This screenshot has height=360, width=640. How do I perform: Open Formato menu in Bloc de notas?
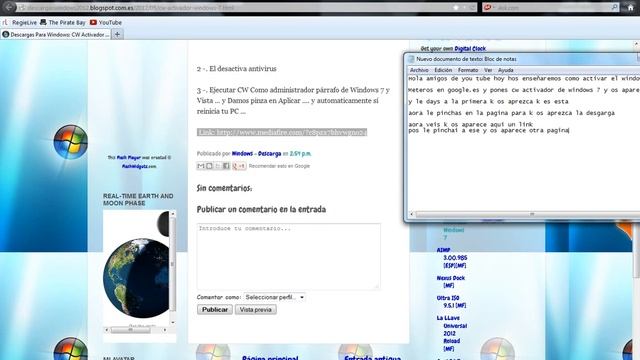(x=468, y=70)
